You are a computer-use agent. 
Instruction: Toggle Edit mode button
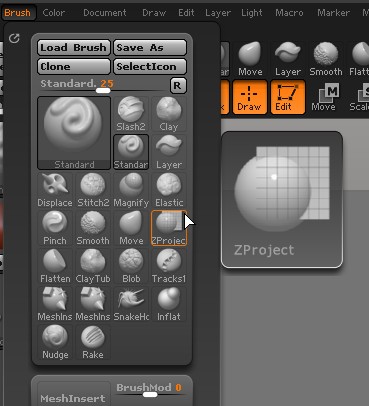[288, 97]
